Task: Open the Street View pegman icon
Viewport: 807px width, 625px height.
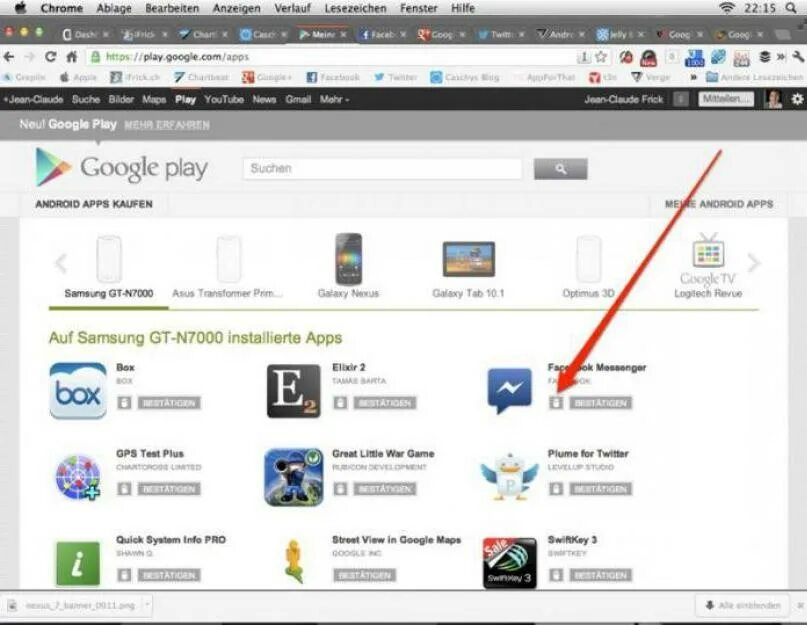Action: pos(293,561)
